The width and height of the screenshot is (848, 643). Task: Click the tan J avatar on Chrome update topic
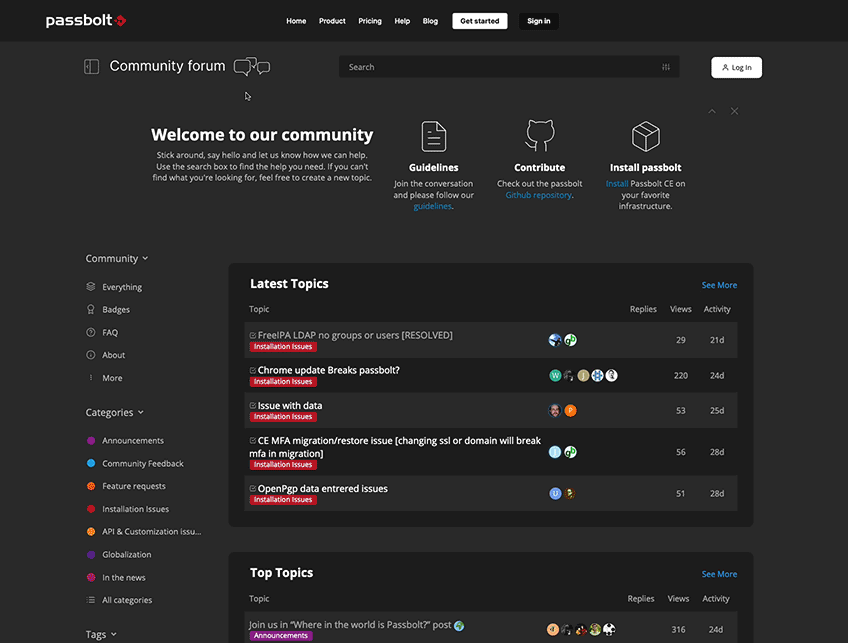click(583, 375)
